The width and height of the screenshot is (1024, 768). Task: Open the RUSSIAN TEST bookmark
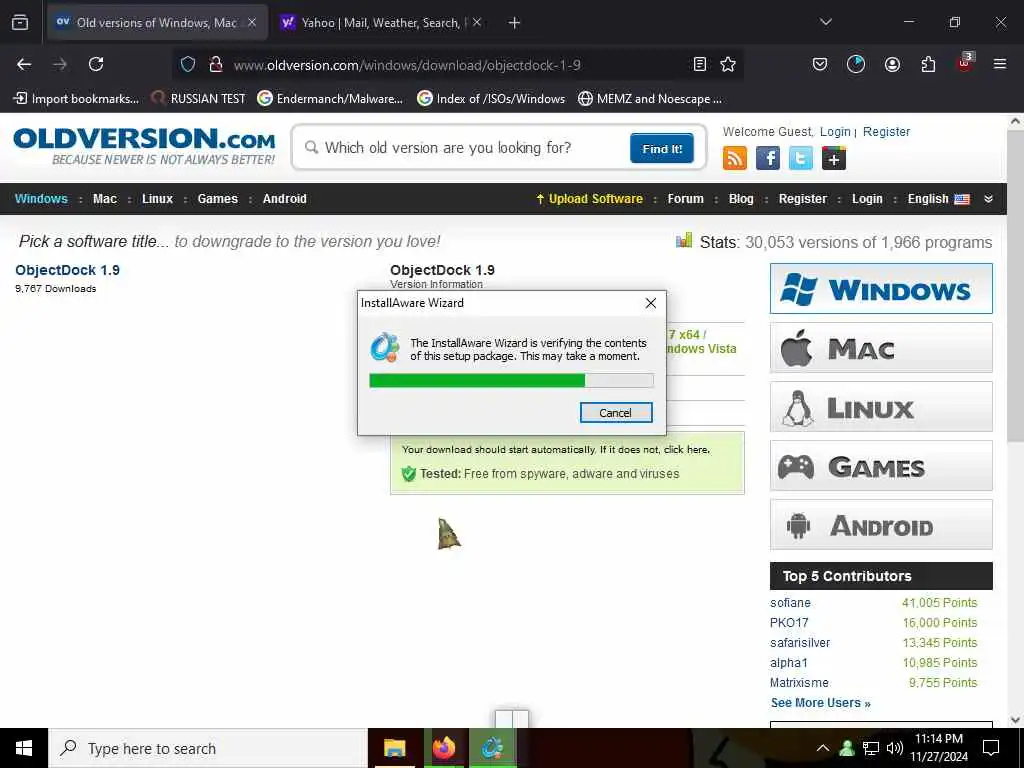(x=199, y=99)
